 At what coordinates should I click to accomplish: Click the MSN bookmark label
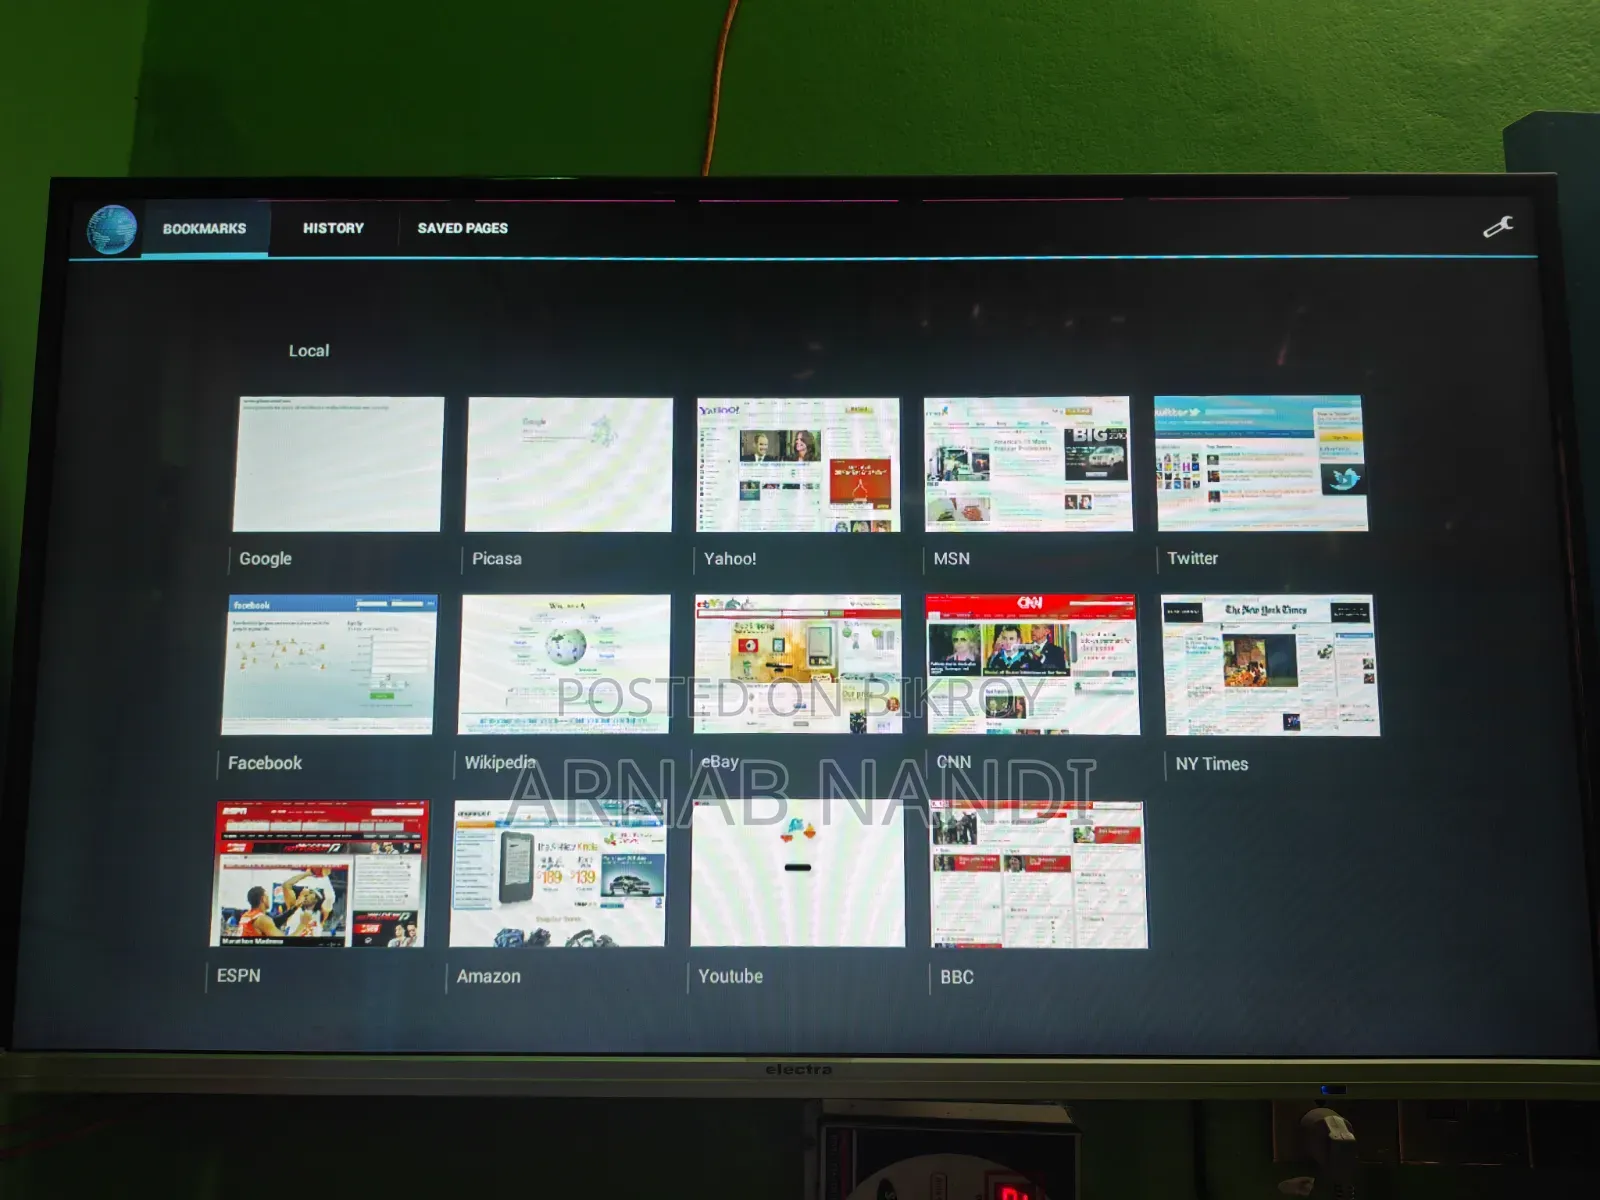point(951,559)
